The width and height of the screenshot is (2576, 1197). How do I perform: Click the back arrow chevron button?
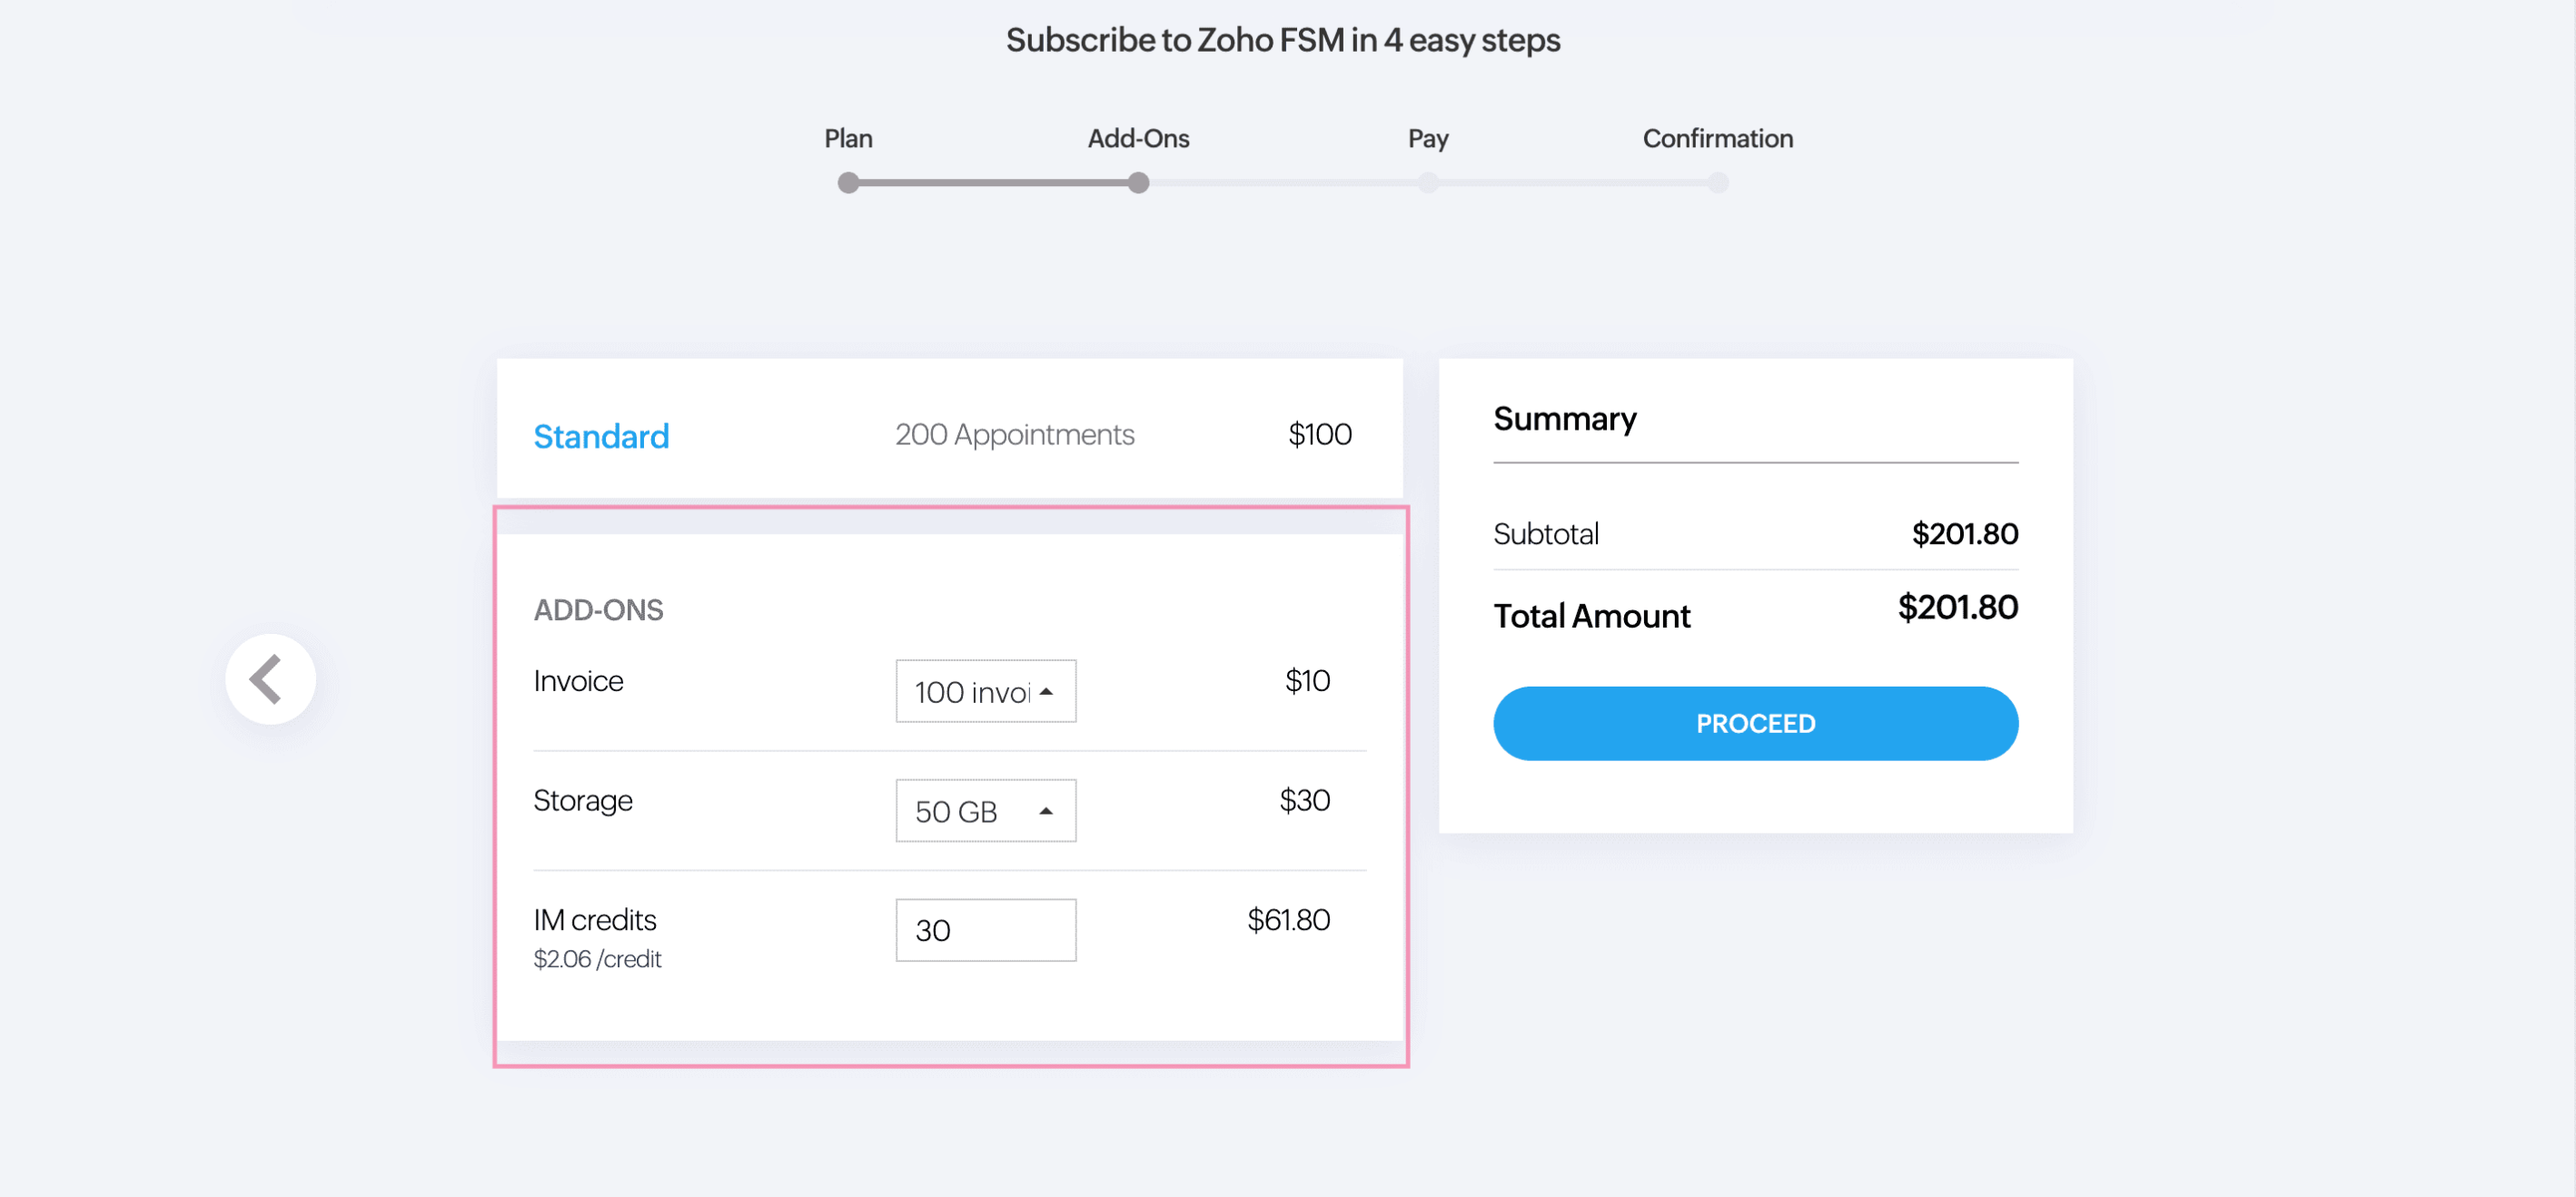coord(270,679)
